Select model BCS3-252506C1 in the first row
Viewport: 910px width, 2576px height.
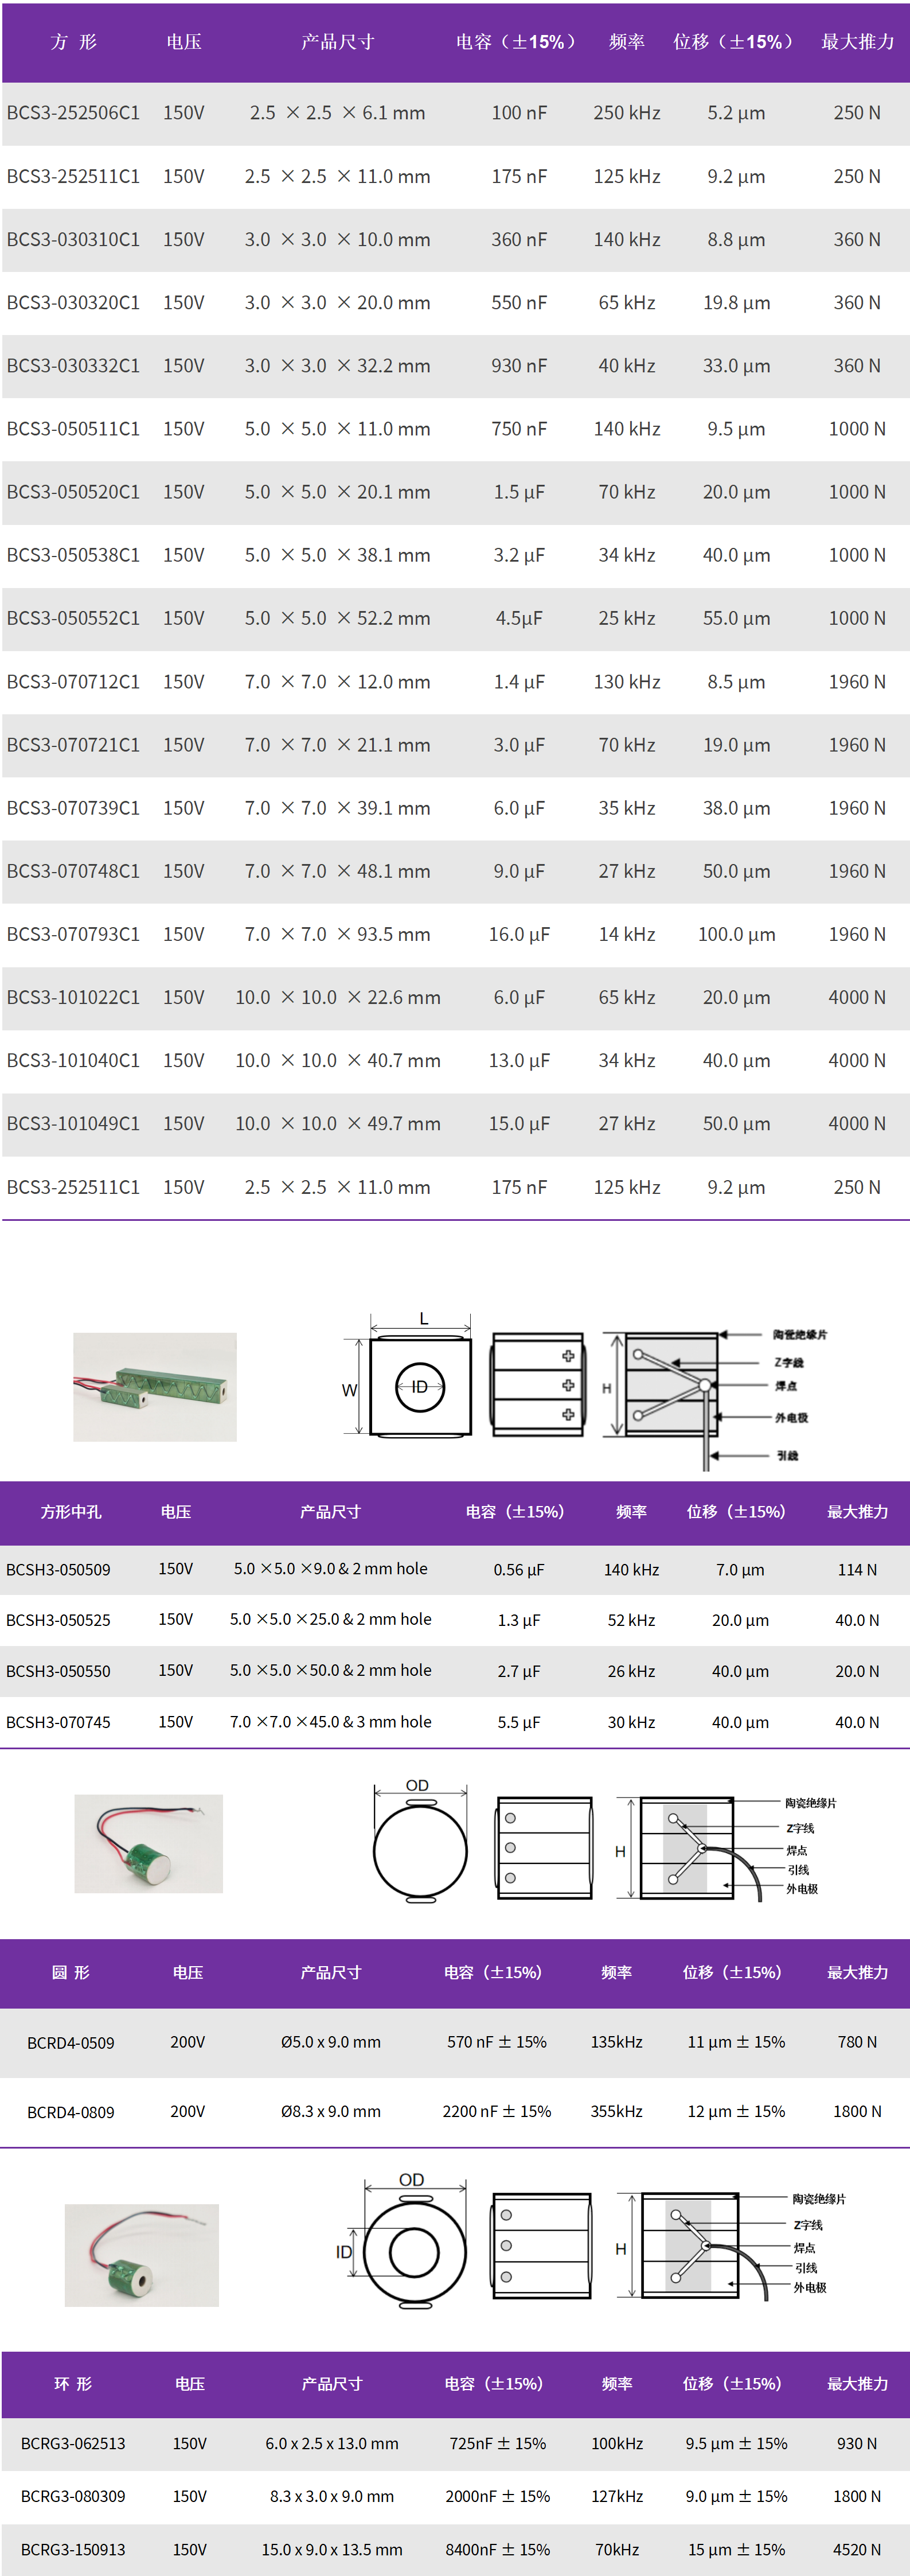(73, 113)
